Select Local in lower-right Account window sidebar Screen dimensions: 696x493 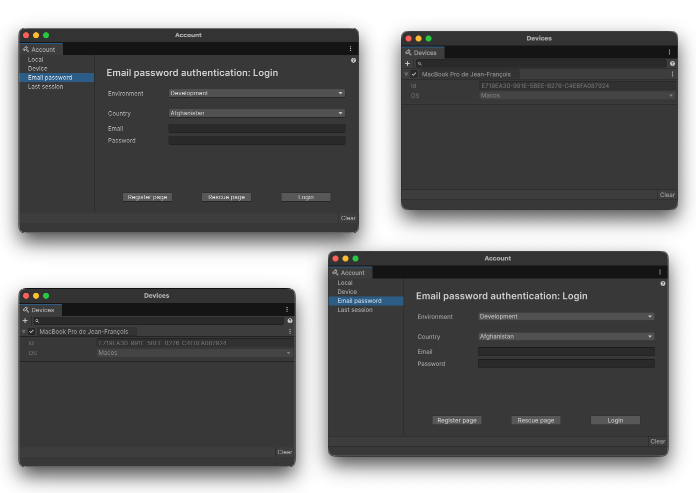coord(345,283)
